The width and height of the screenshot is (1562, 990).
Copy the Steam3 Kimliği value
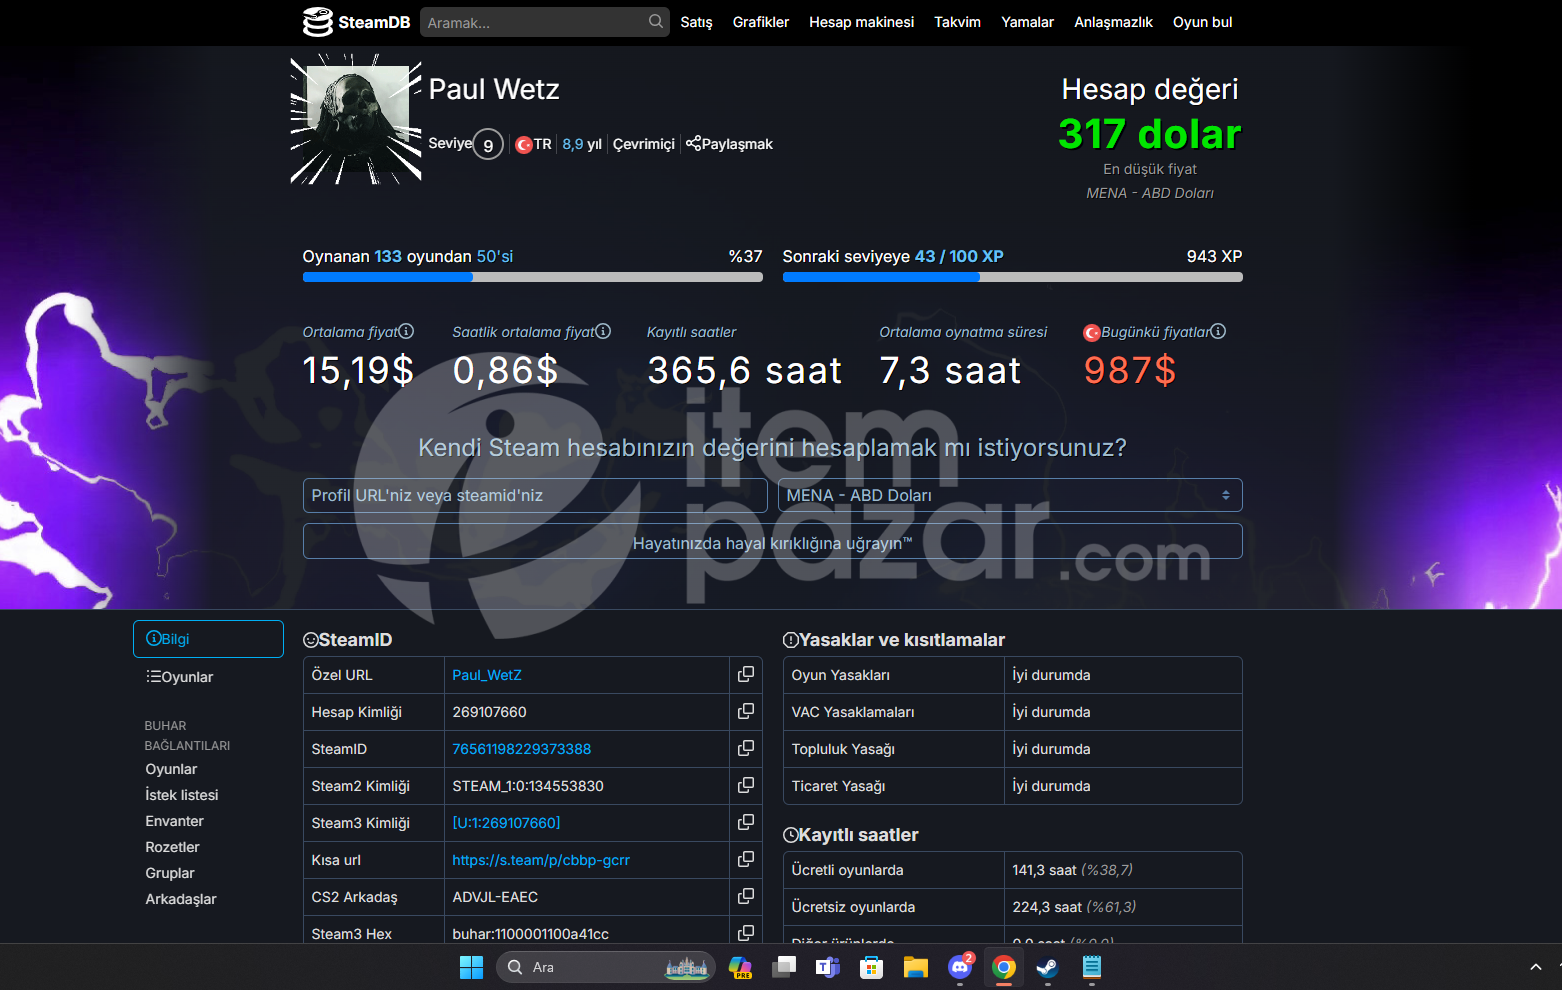click(745, 822)
